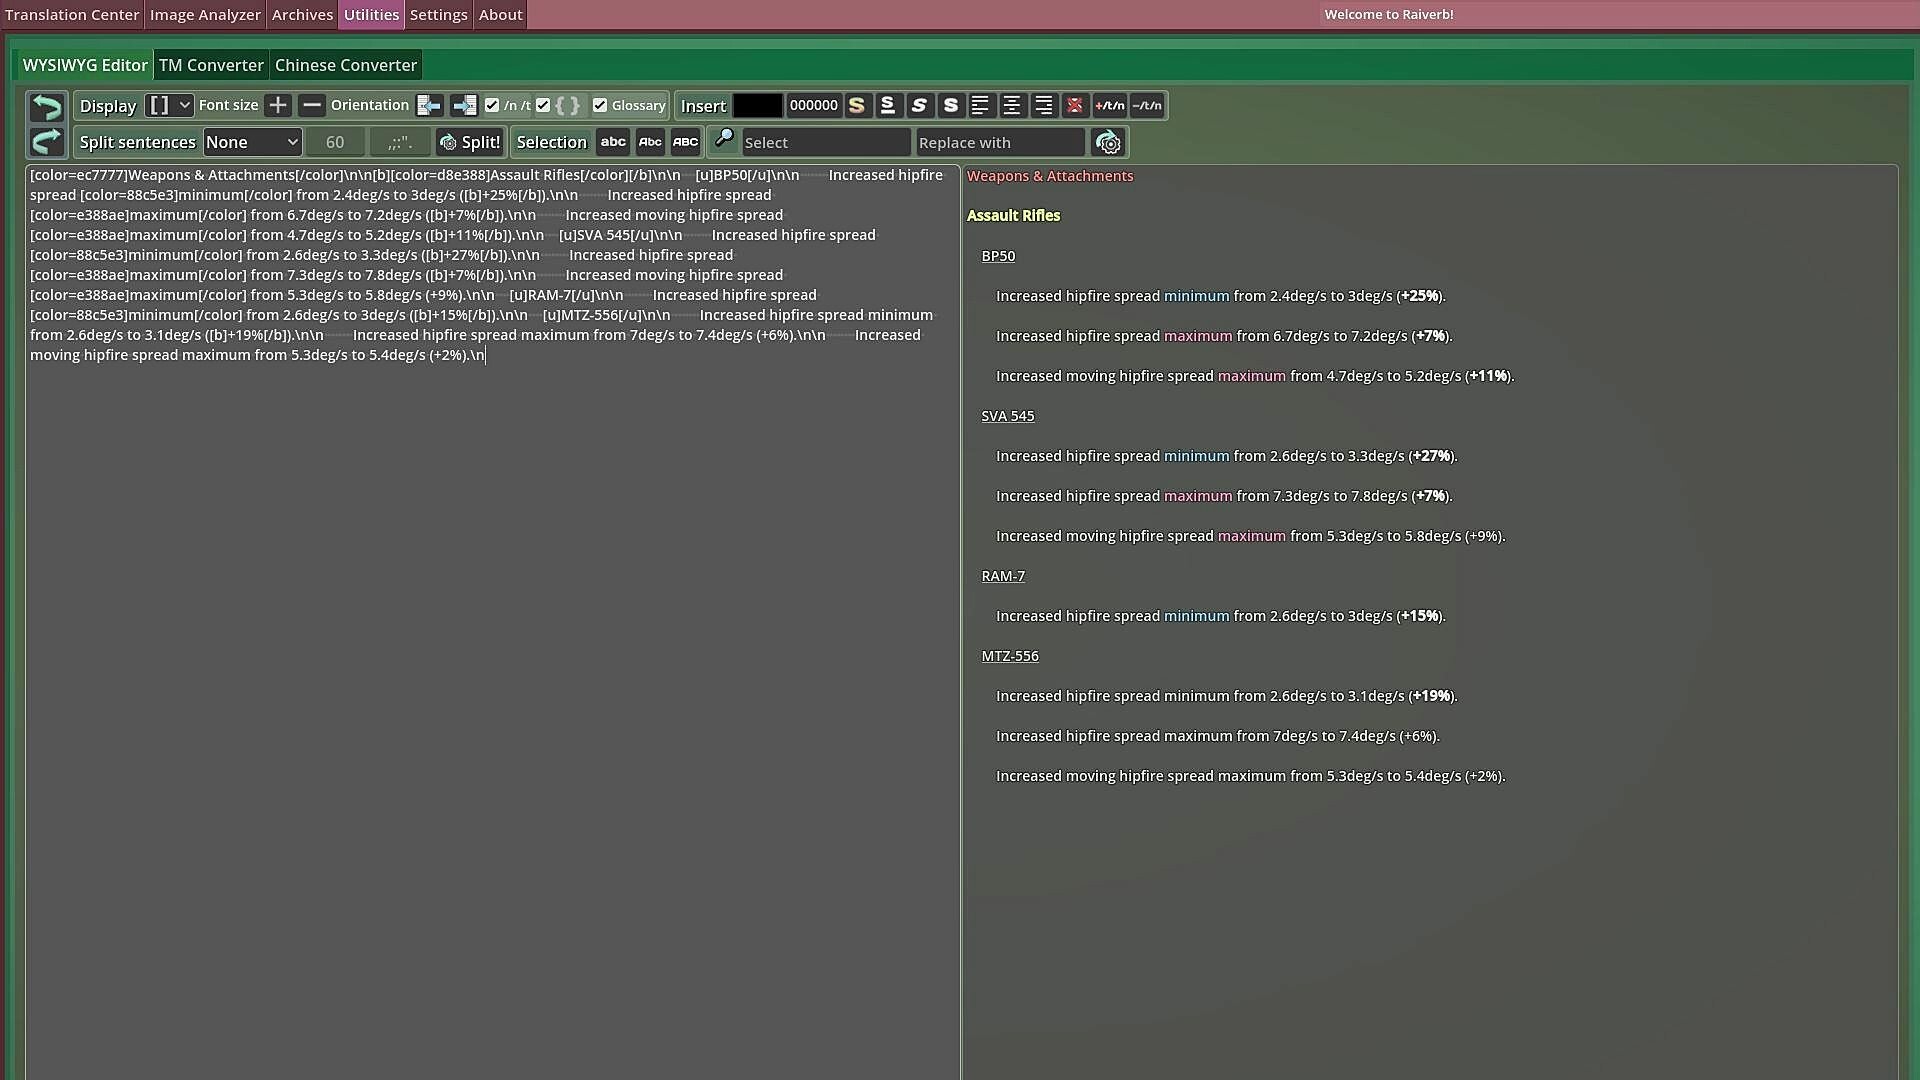Click the redo arrow icon

point(45,141)
